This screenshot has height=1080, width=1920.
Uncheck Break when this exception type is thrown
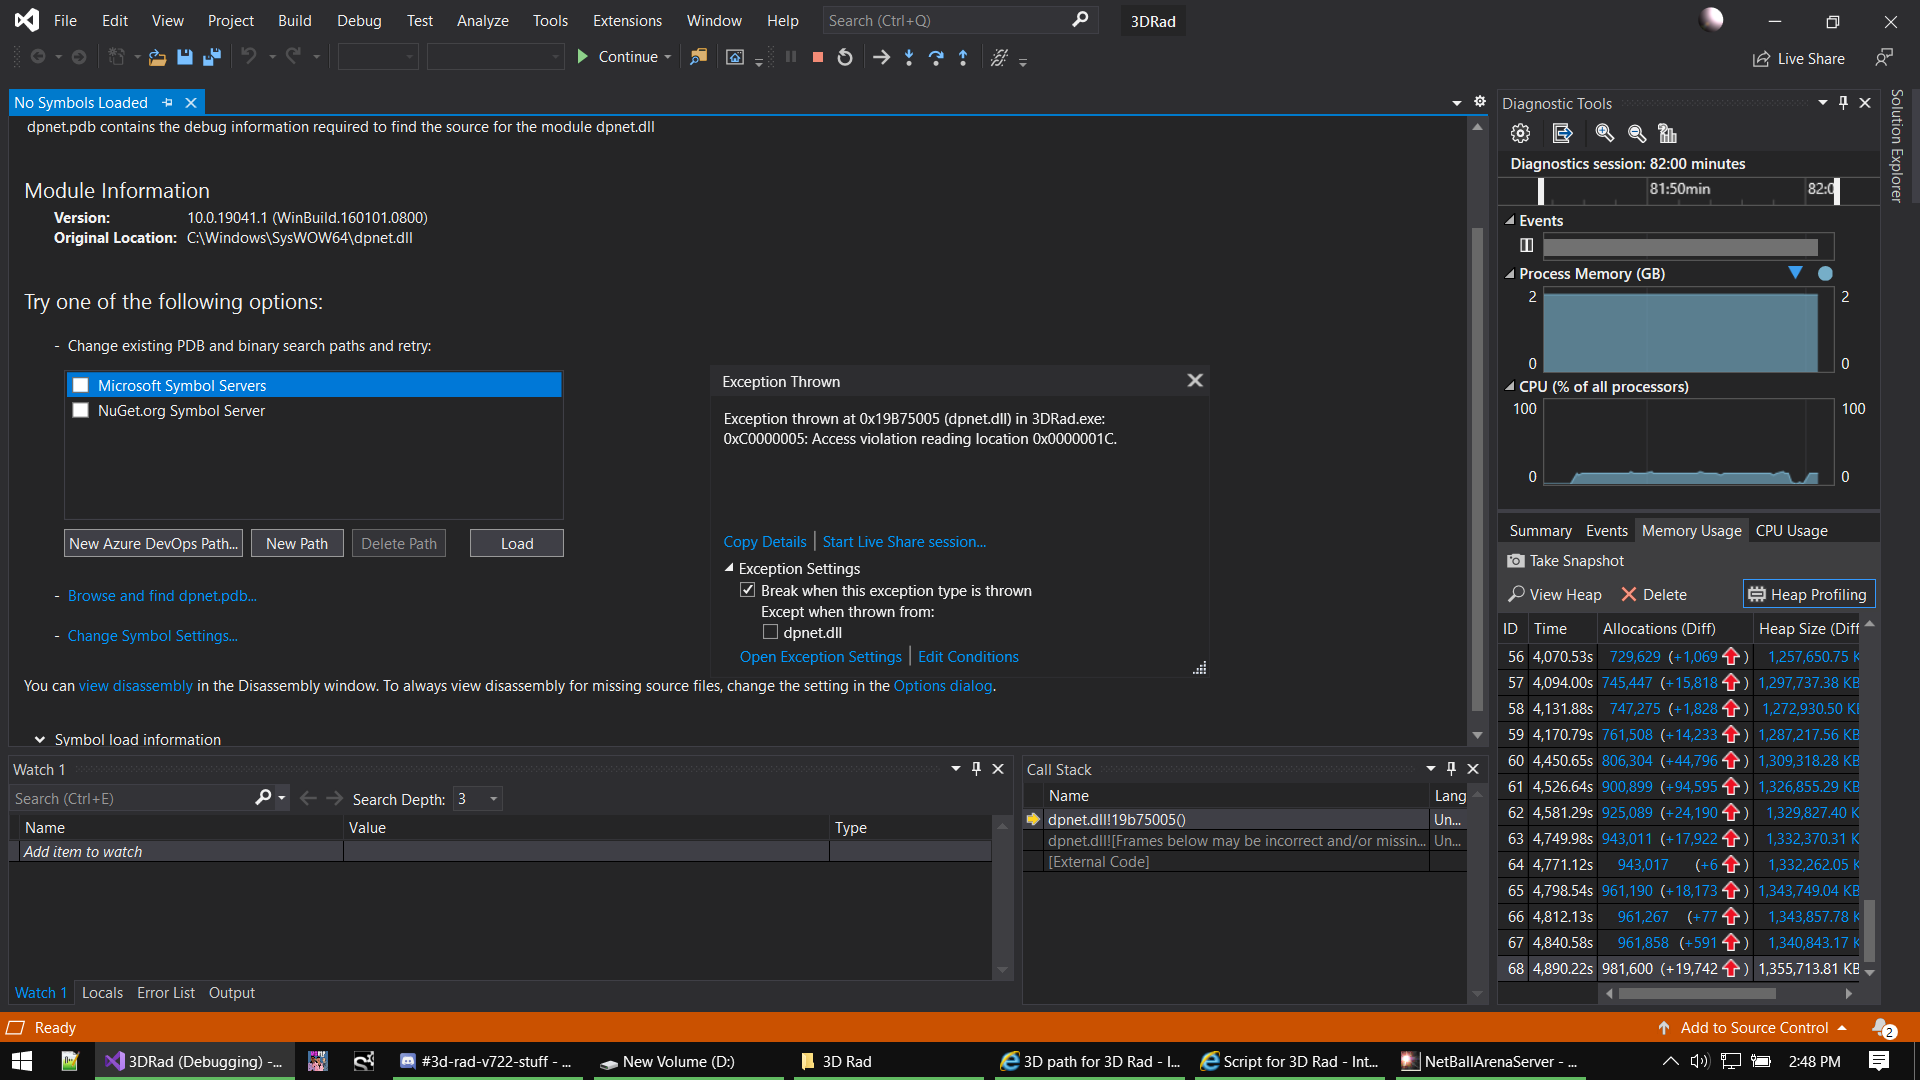tap(747, 591)
